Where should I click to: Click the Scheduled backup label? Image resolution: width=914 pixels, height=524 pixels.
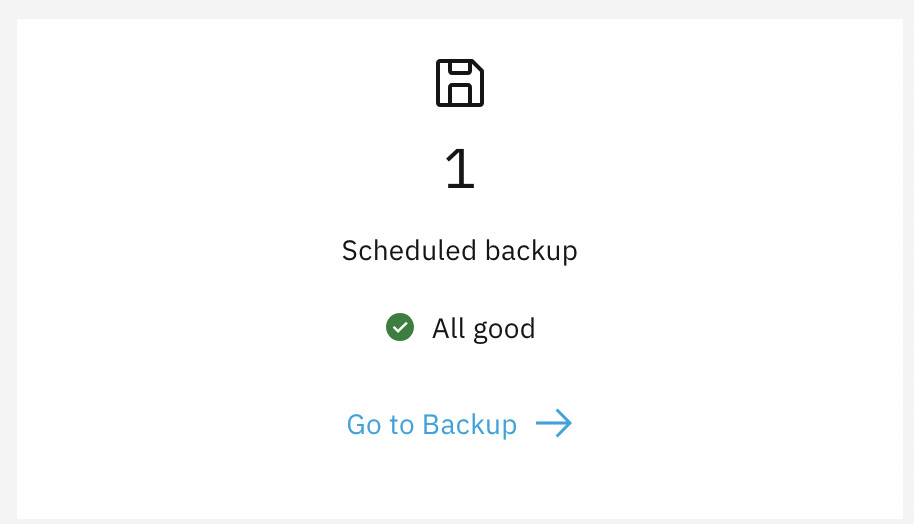click(x=459, y=251)
